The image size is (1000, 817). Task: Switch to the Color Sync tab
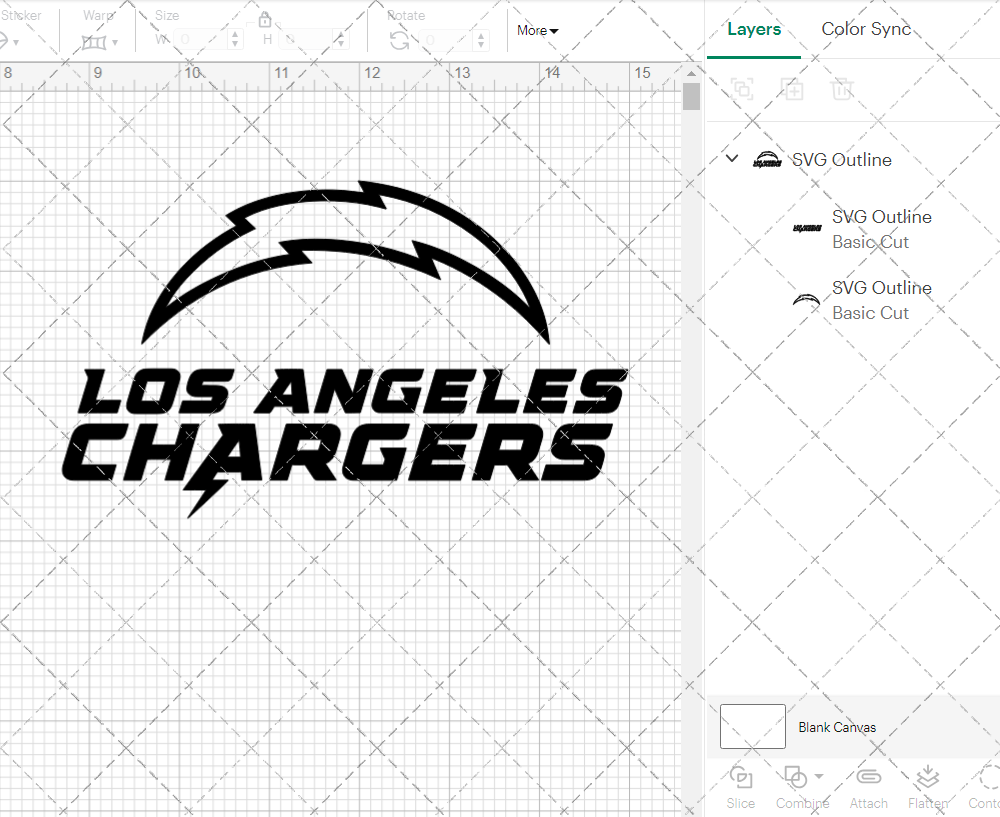tap(866, 29)
